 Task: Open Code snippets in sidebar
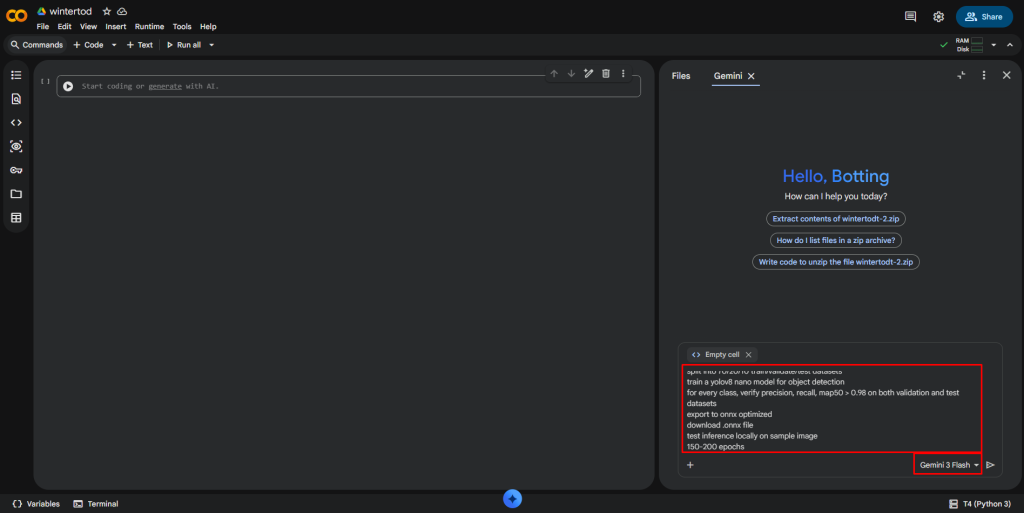click(x=16, y=123)
